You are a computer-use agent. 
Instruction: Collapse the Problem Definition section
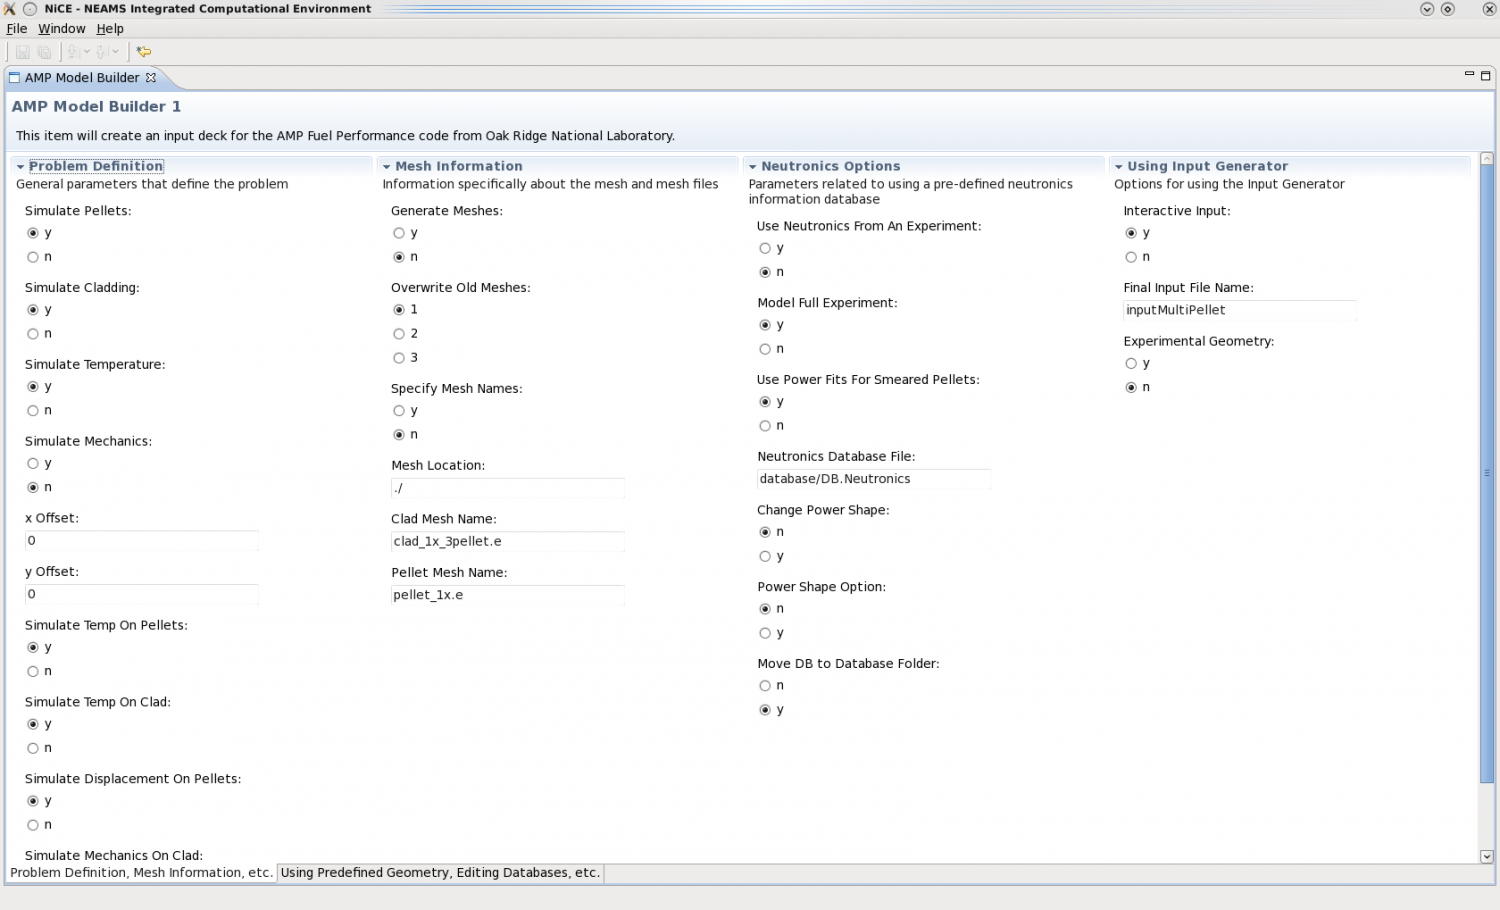(x=20, y=167)
